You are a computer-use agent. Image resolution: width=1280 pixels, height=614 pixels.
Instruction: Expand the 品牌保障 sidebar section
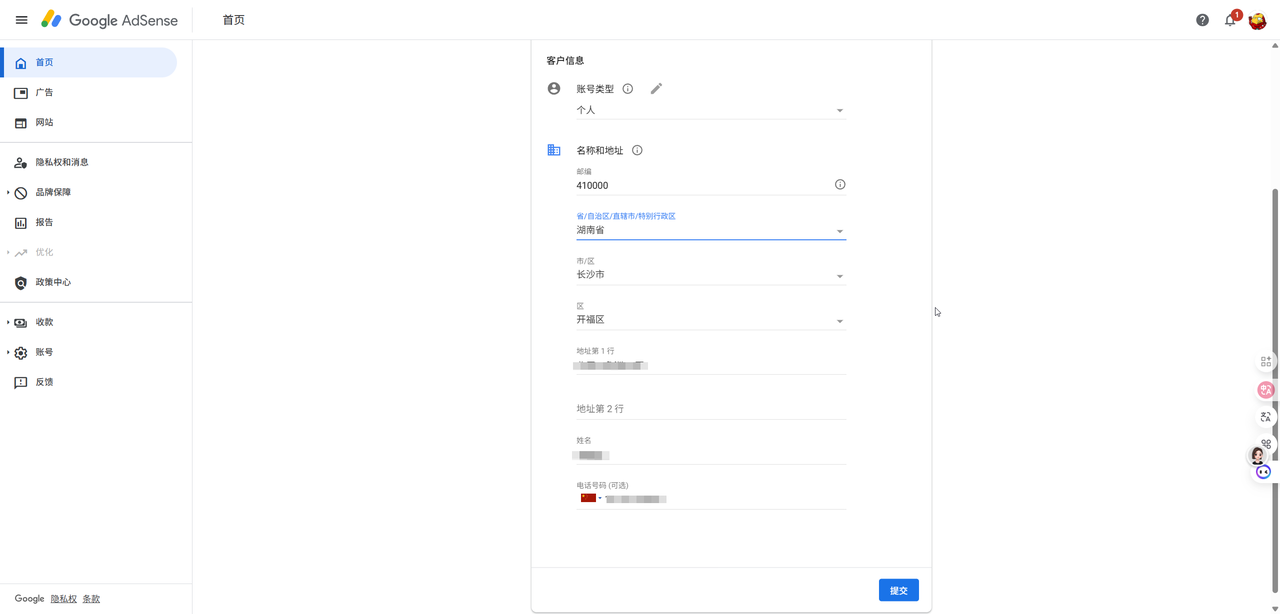(x=52, y=192)
